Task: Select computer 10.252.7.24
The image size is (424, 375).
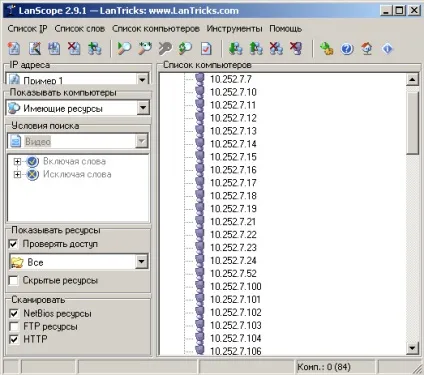Action: point(233,261)
